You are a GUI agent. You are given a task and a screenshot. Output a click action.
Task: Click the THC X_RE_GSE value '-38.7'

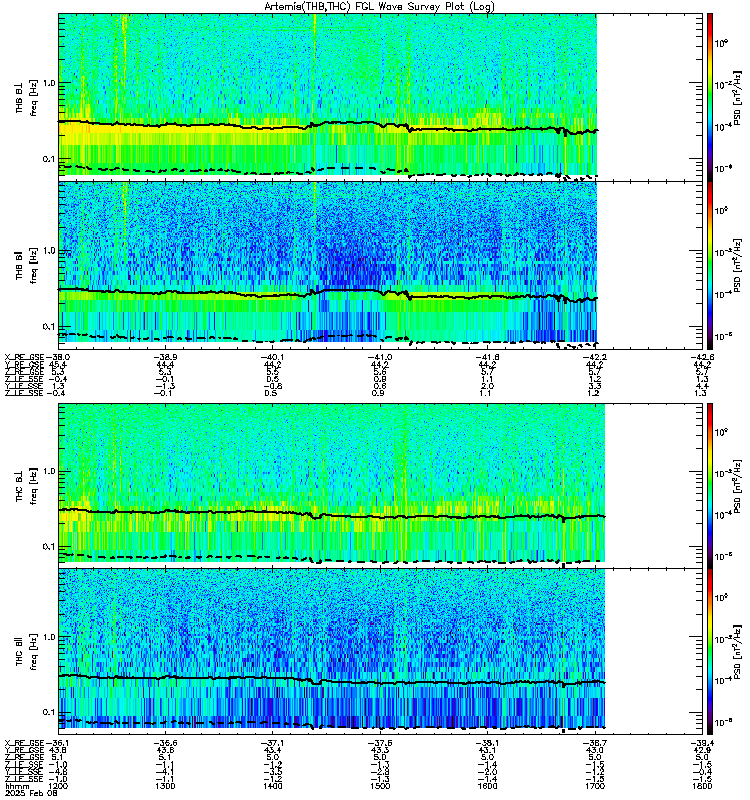595,743
